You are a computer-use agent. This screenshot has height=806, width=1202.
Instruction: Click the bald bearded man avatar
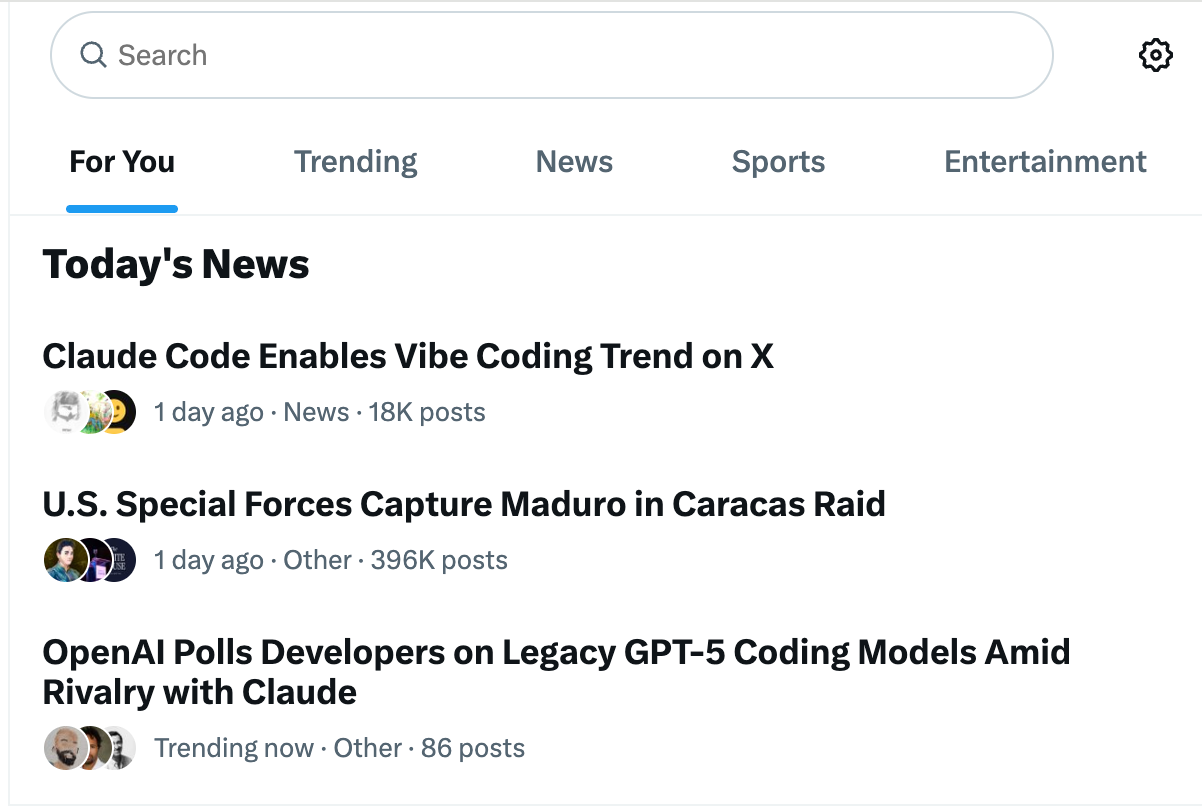[62, 748]
